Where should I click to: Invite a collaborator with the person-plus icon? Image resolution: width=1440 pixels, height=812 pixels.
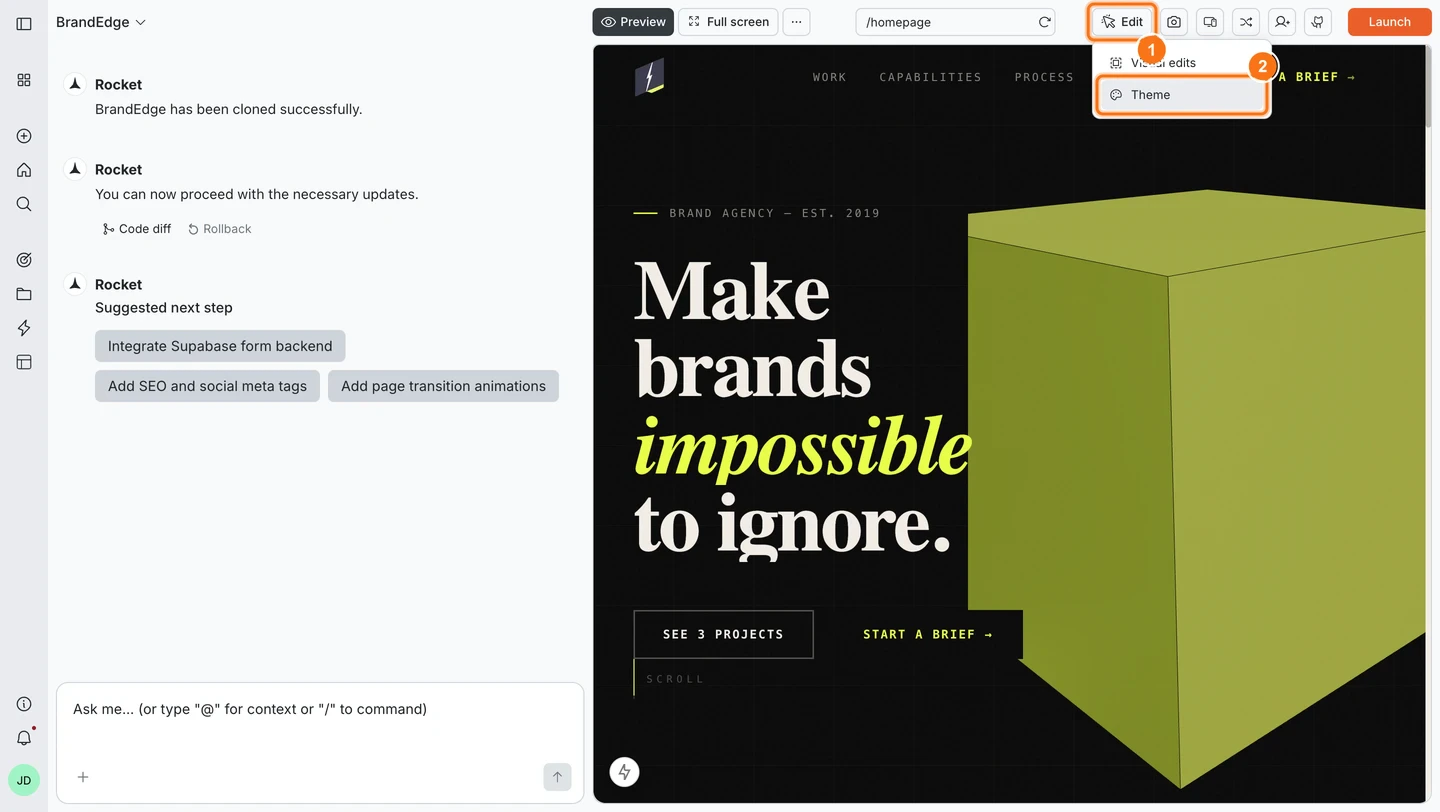(1282, 21)
